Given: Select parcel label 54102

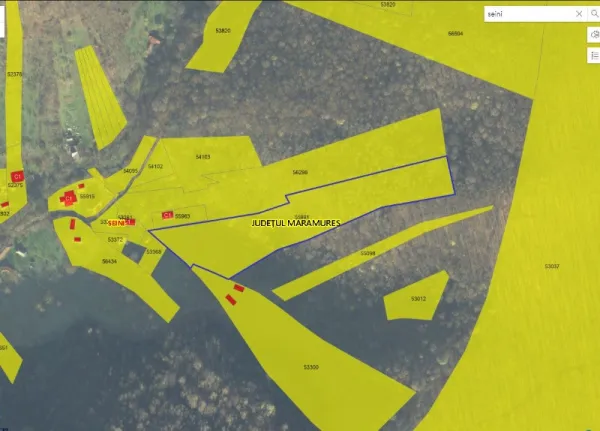Looking at the screenshot, I should pos(155,167).
